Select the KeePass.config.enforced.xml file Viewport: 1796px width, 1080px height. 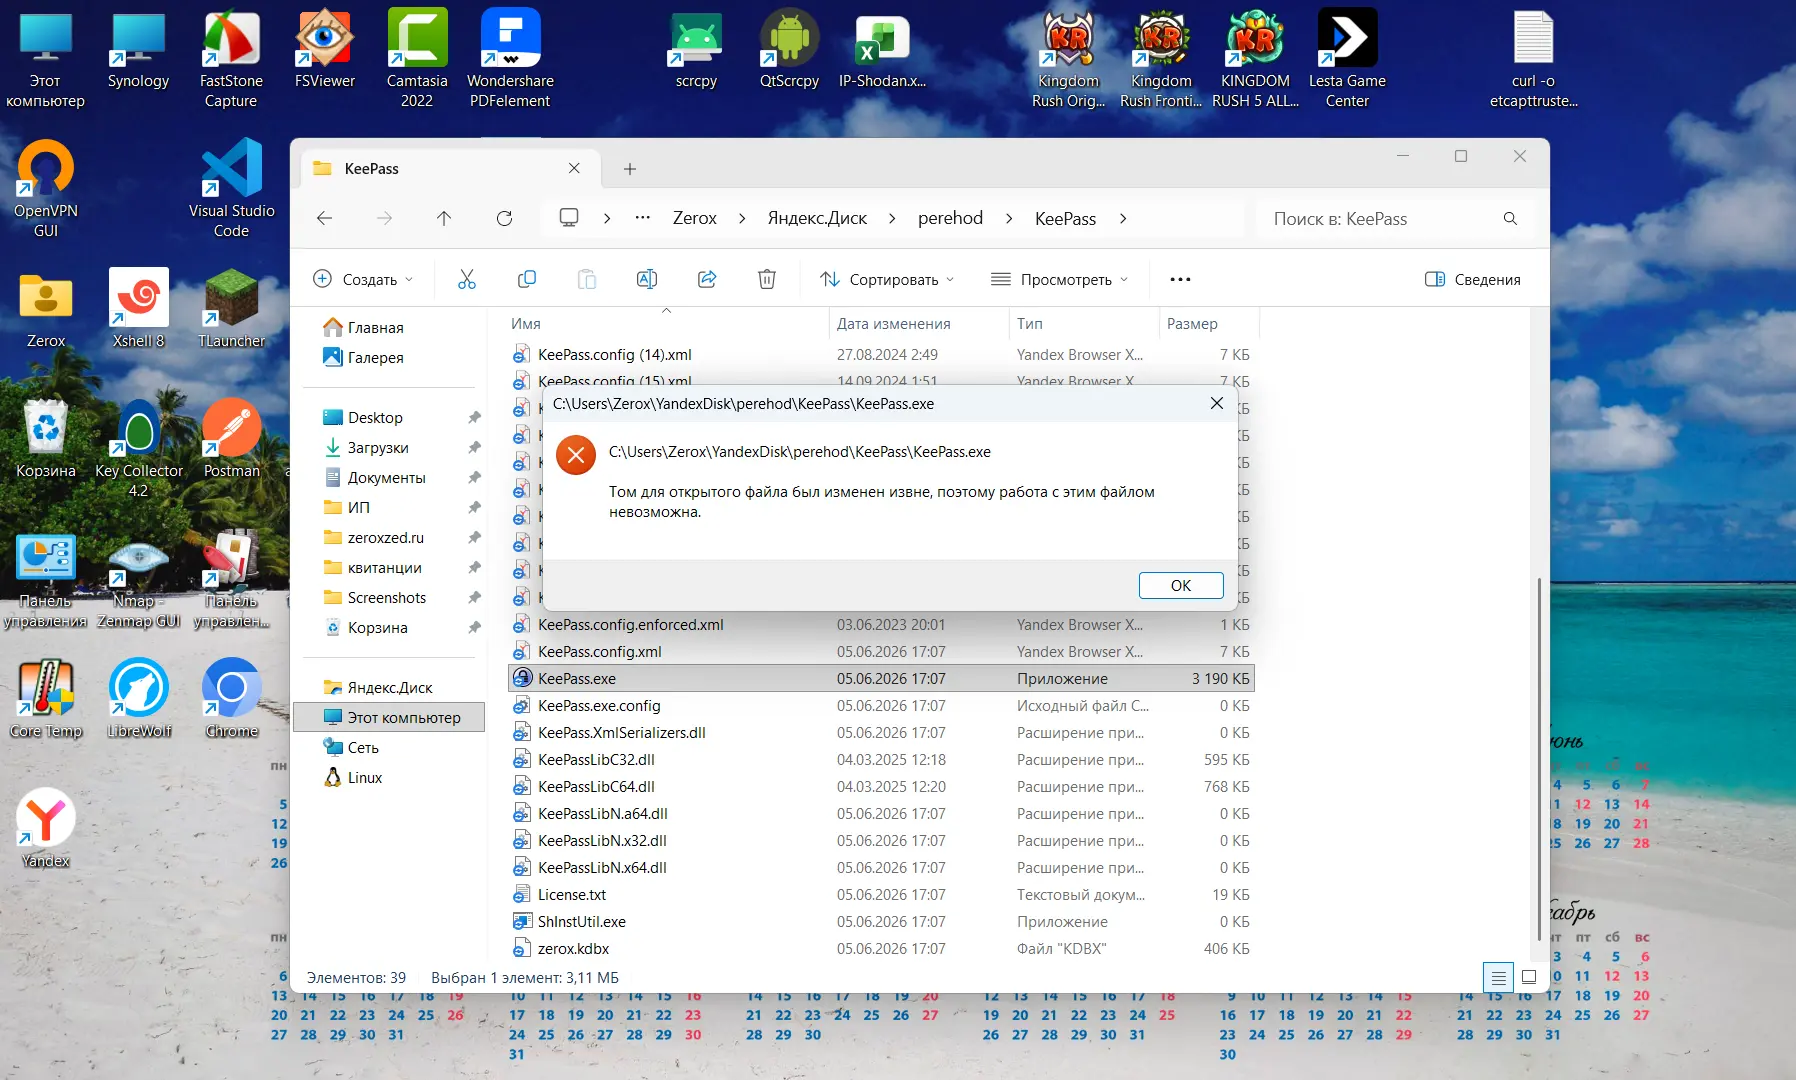(x=881, y=624)
